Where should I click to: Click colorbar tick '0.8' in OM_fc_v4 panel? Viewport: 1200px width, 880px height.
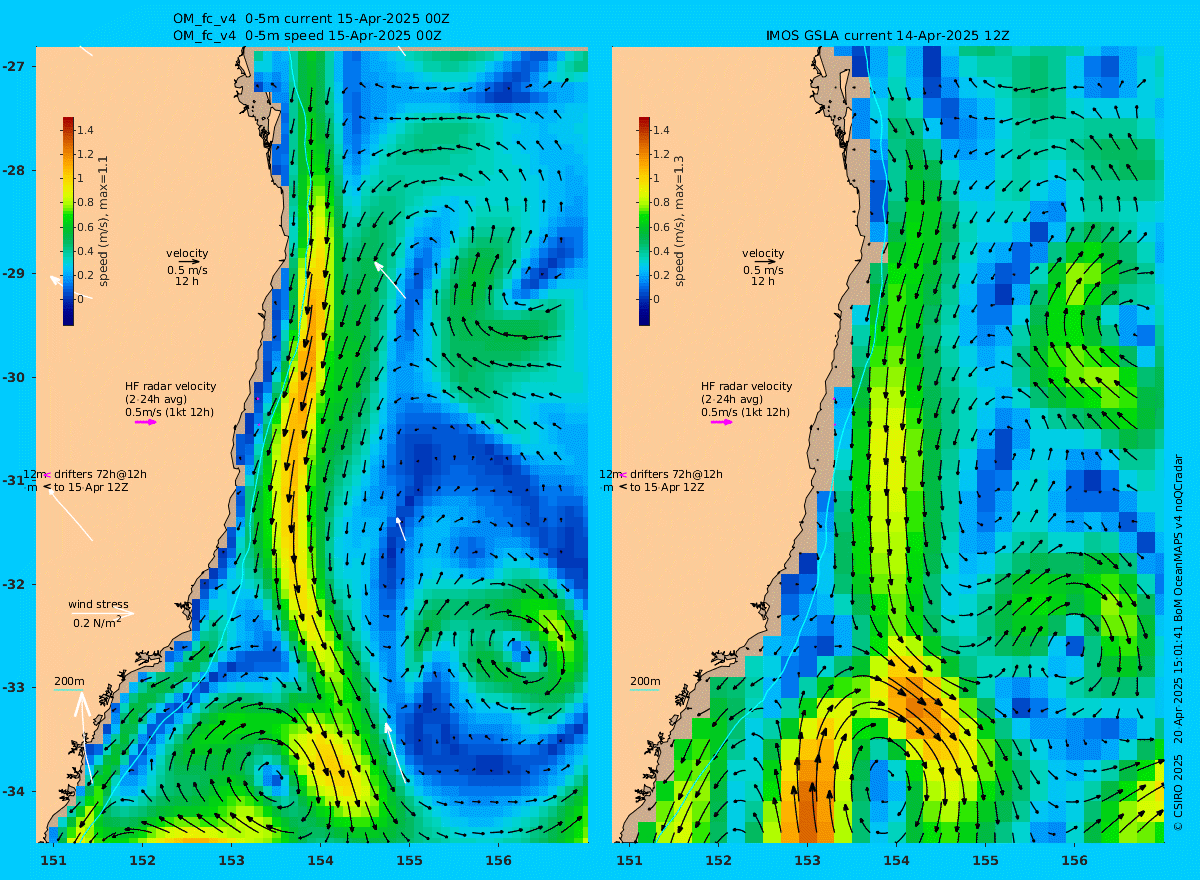(85, 202)
